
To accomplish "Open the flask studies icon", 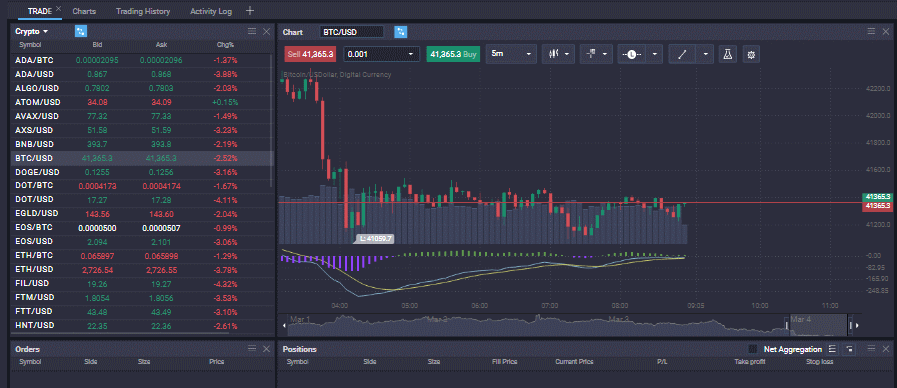I will 727,54.
